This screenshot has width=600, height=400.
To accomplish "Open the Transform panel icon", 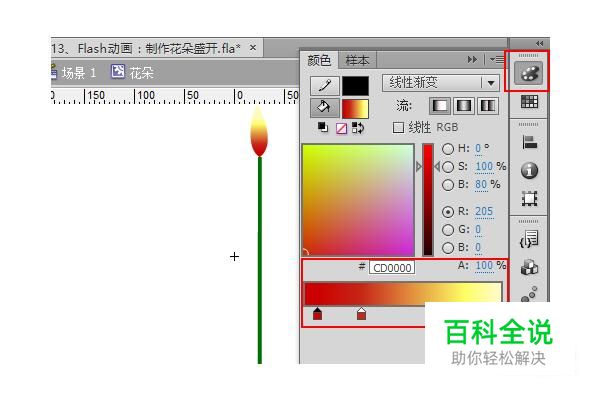I will point(529,198).
